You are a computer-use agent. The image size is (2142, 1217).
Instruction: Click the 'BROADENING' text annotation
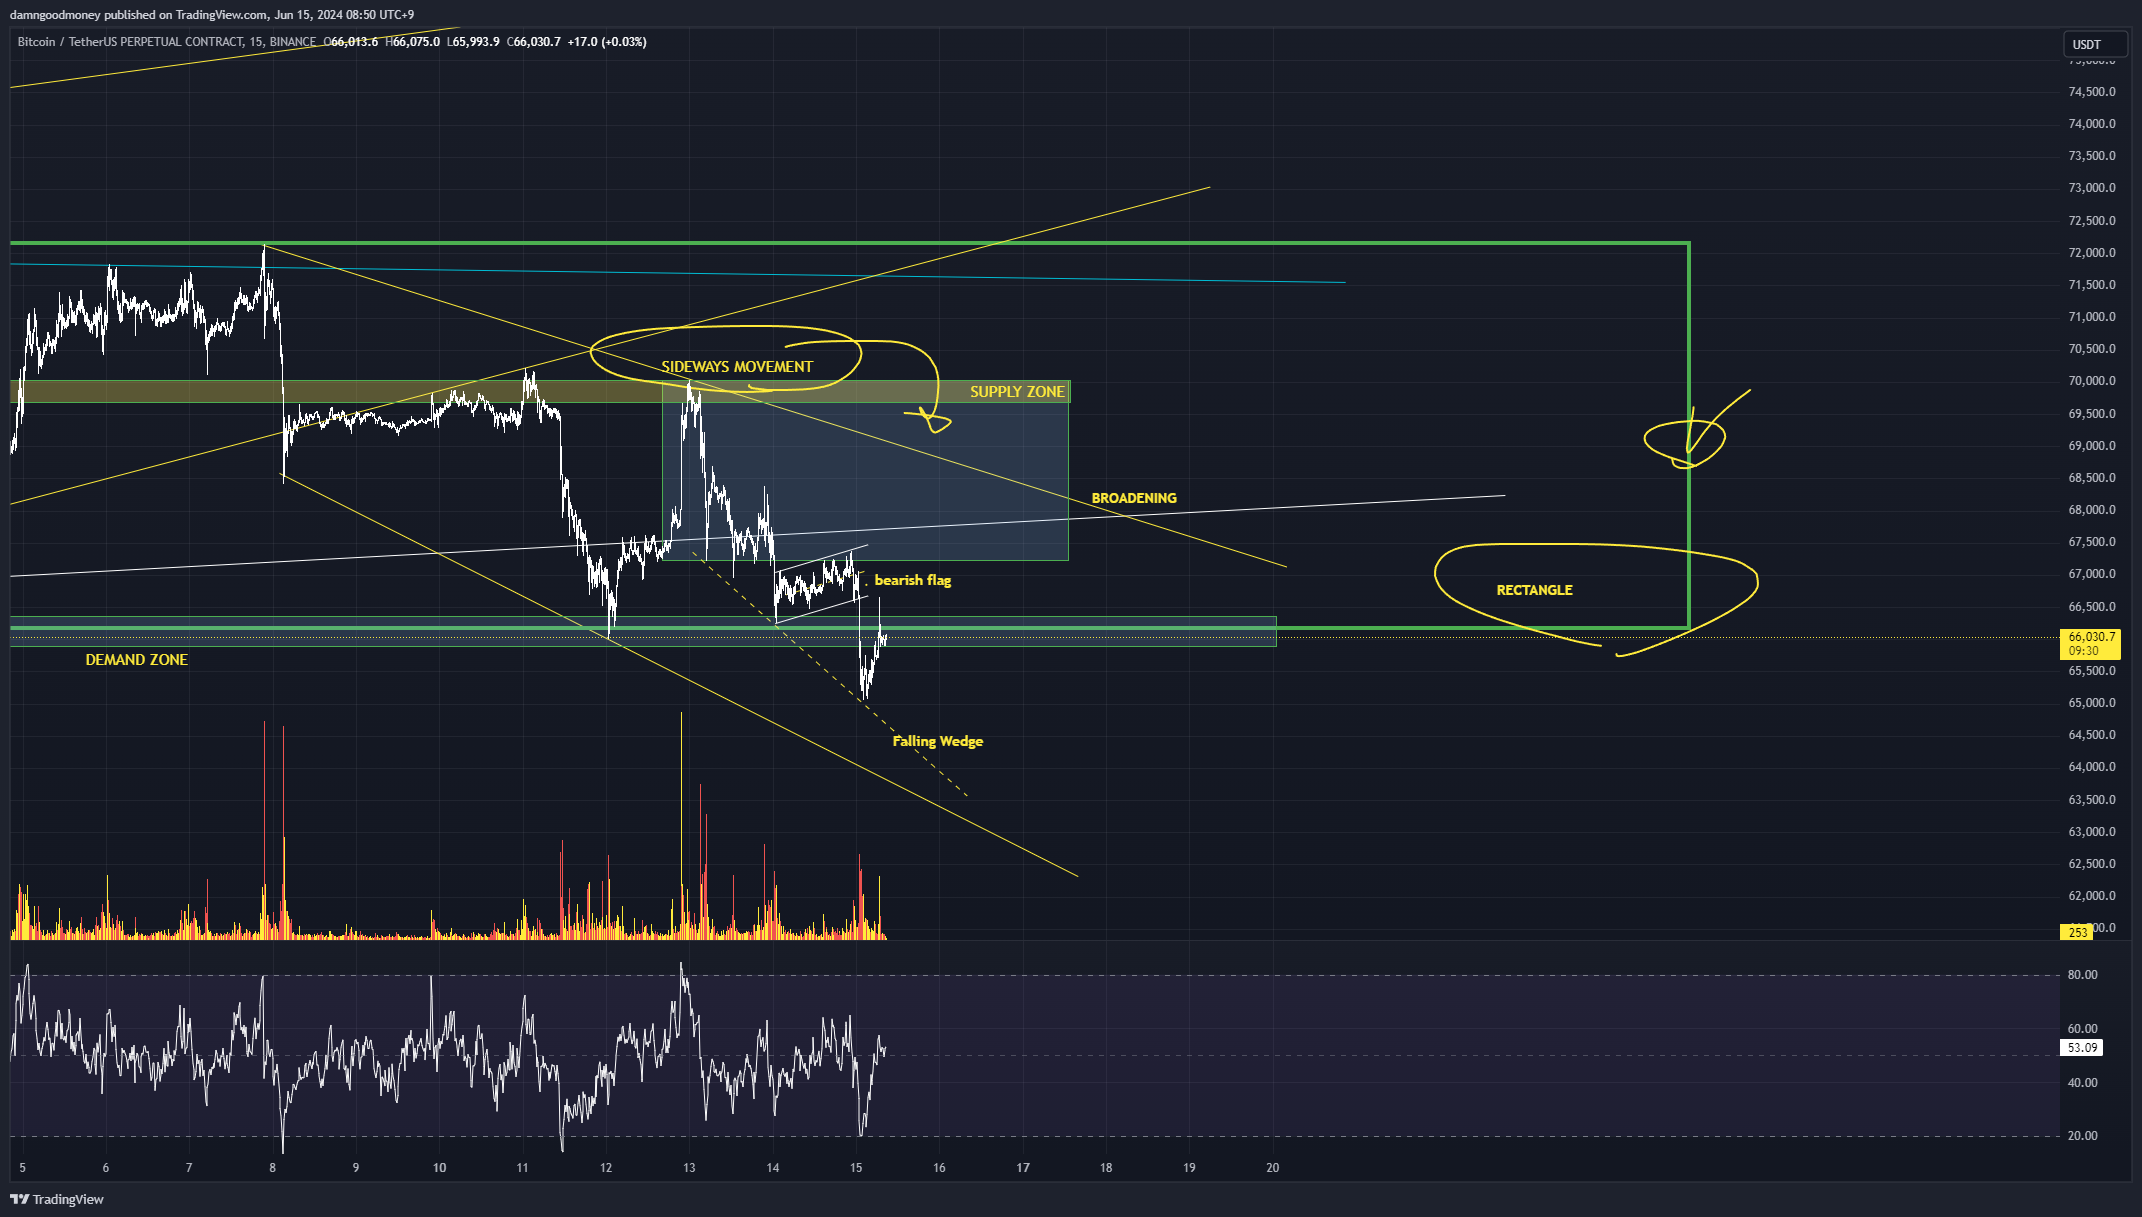click(1134, 498)
